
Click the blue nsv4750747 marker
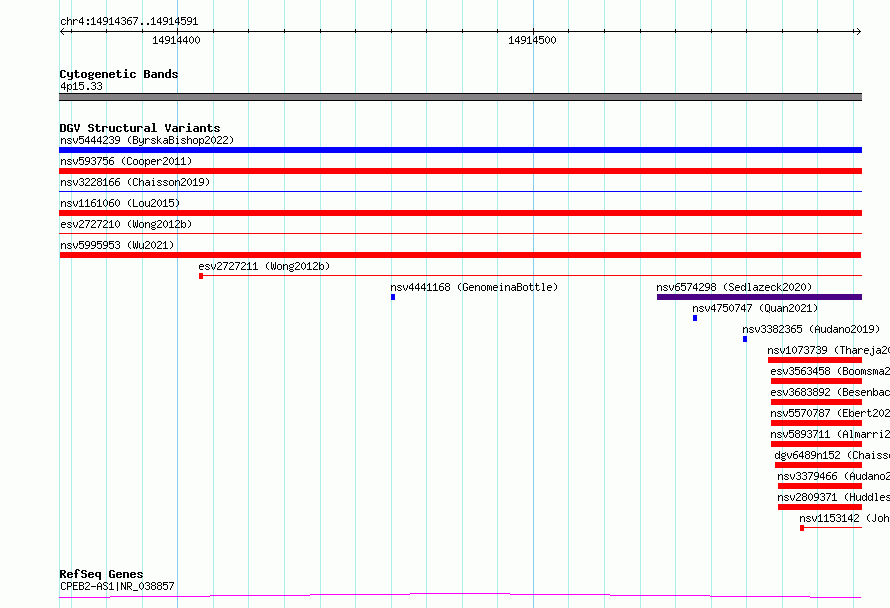pos(695,318)
